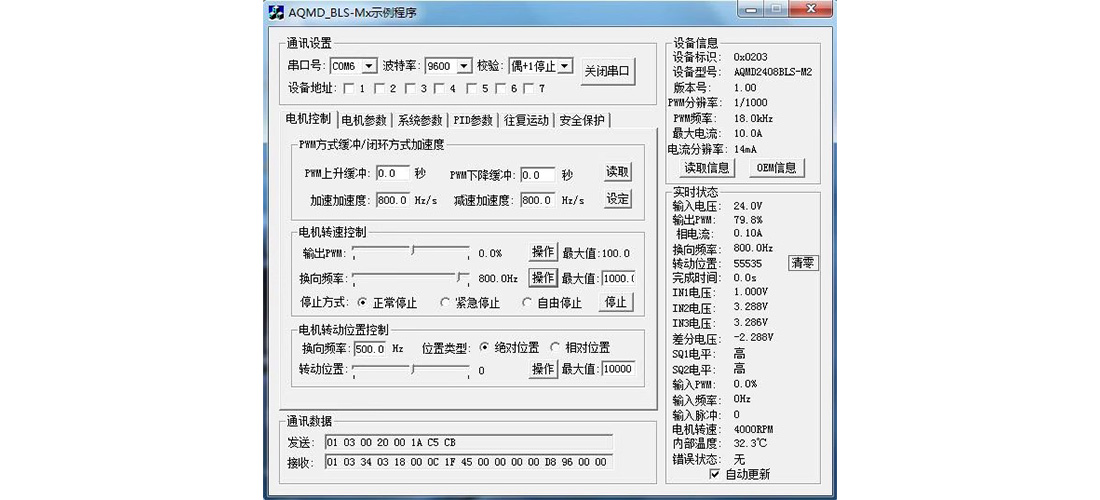Check device address 1 checkbox
Image resolution: width=1100 pixels, height=500 pixels.
pyautogui.click(x=348, y=88)
